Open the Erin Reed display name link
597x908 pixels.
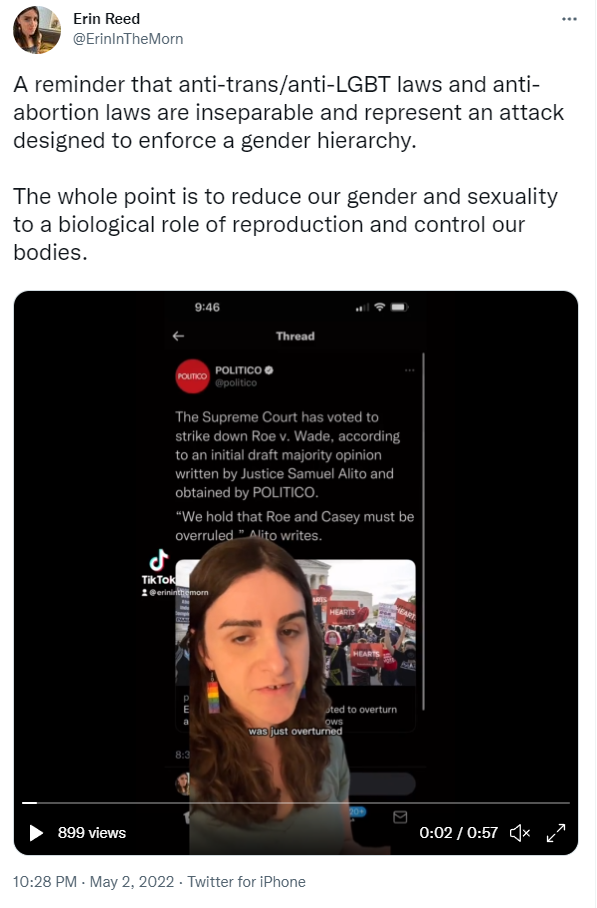[x=107, y=19]
